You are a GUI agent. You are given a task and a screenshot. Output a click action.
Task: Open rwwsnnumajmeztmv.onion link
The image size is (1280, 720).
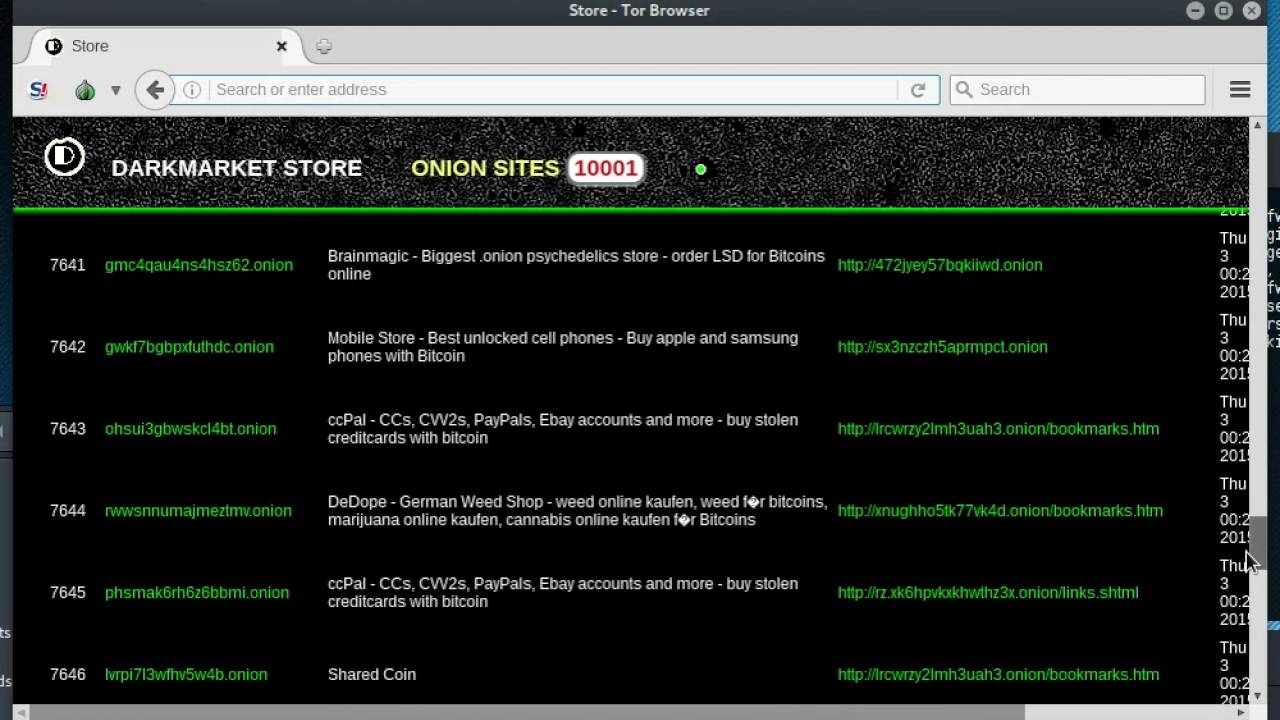[198, 511]
